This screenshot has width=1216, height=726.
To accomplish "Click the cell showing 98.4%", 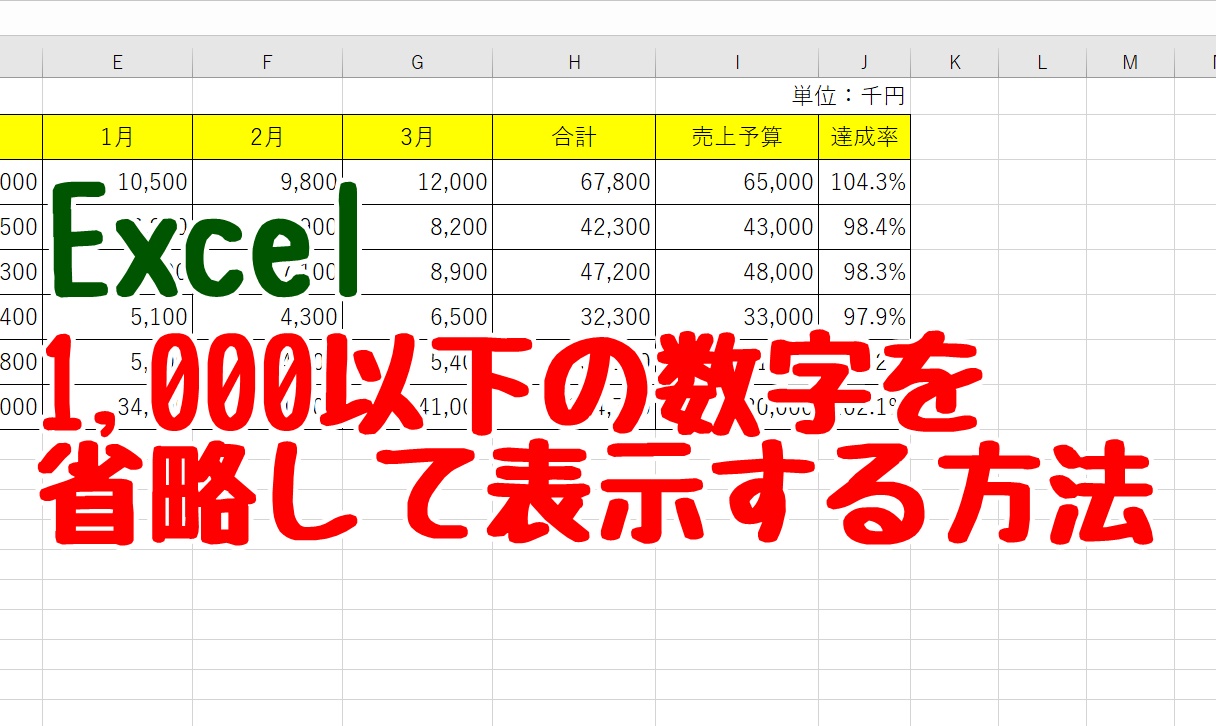I will pos(864,227).
